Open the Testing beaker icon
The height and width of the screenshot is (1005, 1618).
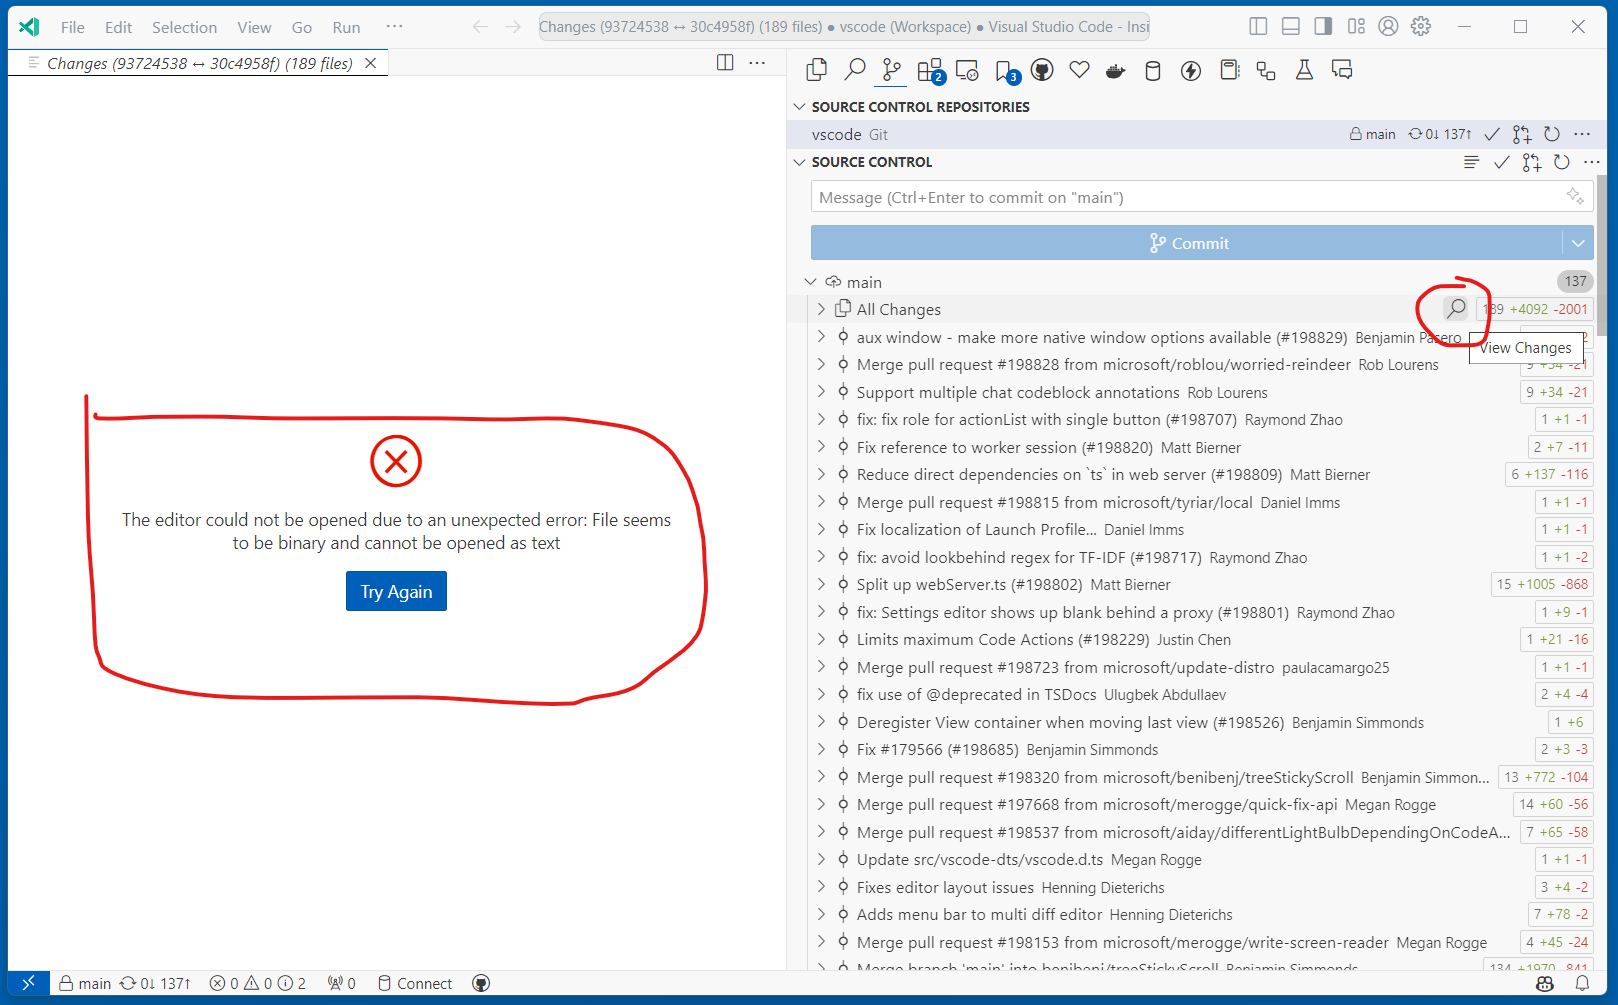tap(1303, 70)
